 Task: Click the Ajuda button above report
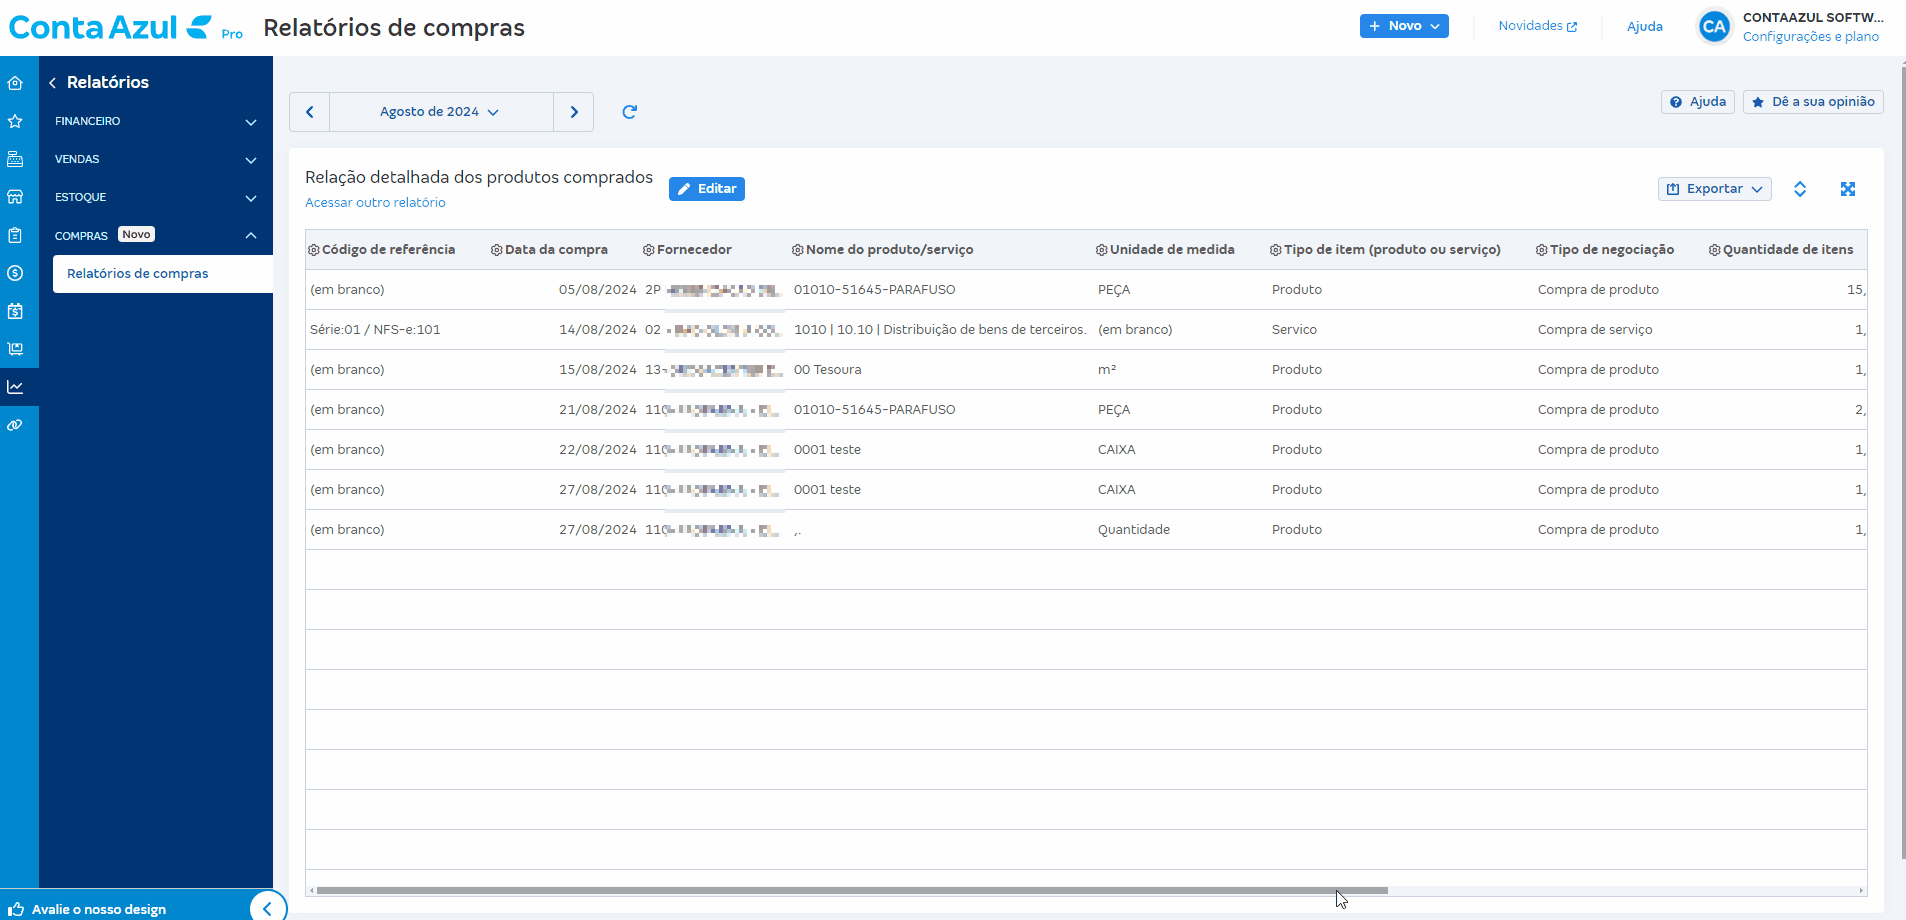point(1698,102)
